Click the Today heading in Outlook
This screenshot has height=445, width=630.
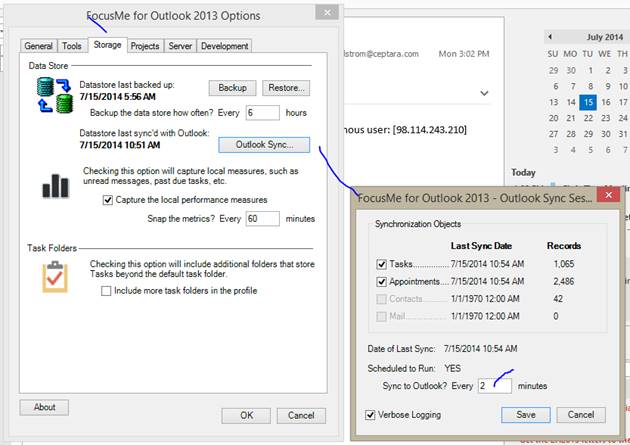pos(523,172)
